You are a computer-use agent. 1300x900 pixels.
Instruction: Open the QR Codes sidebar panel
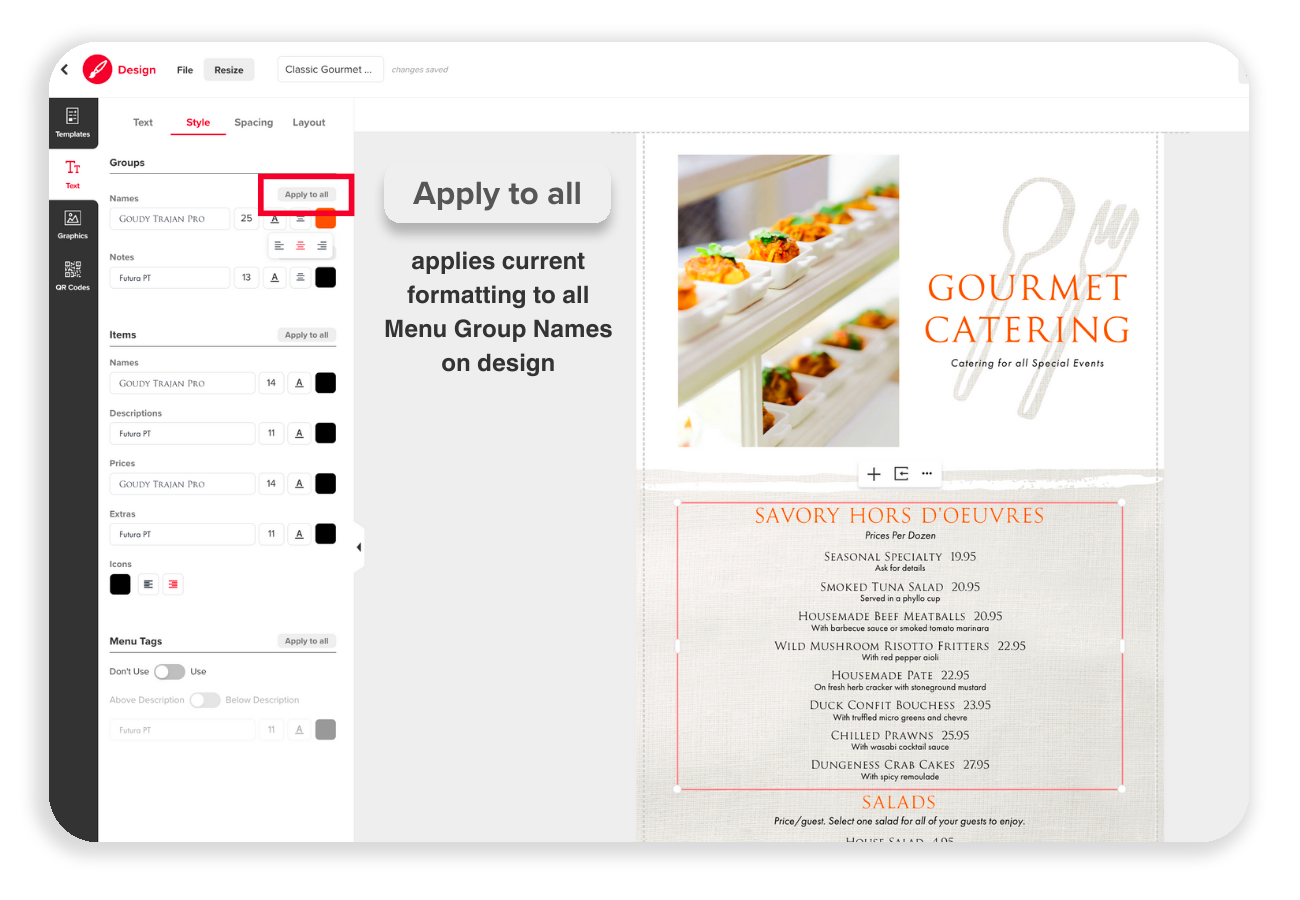[x=72, y=275]
